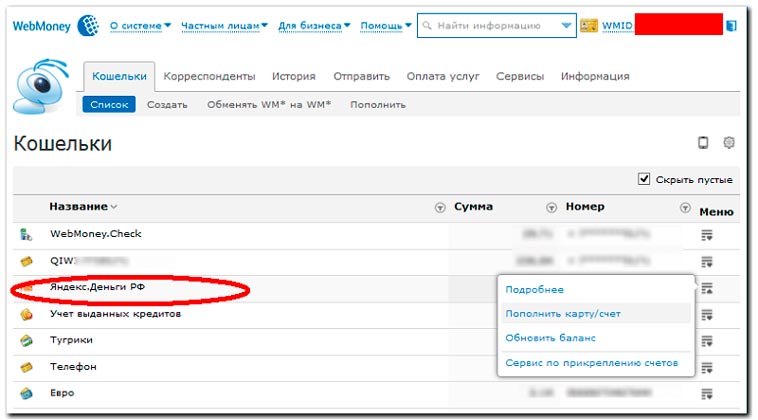Select Обновить баланс in the context menu
The image size is (758, 420).
tap(551, 338)
